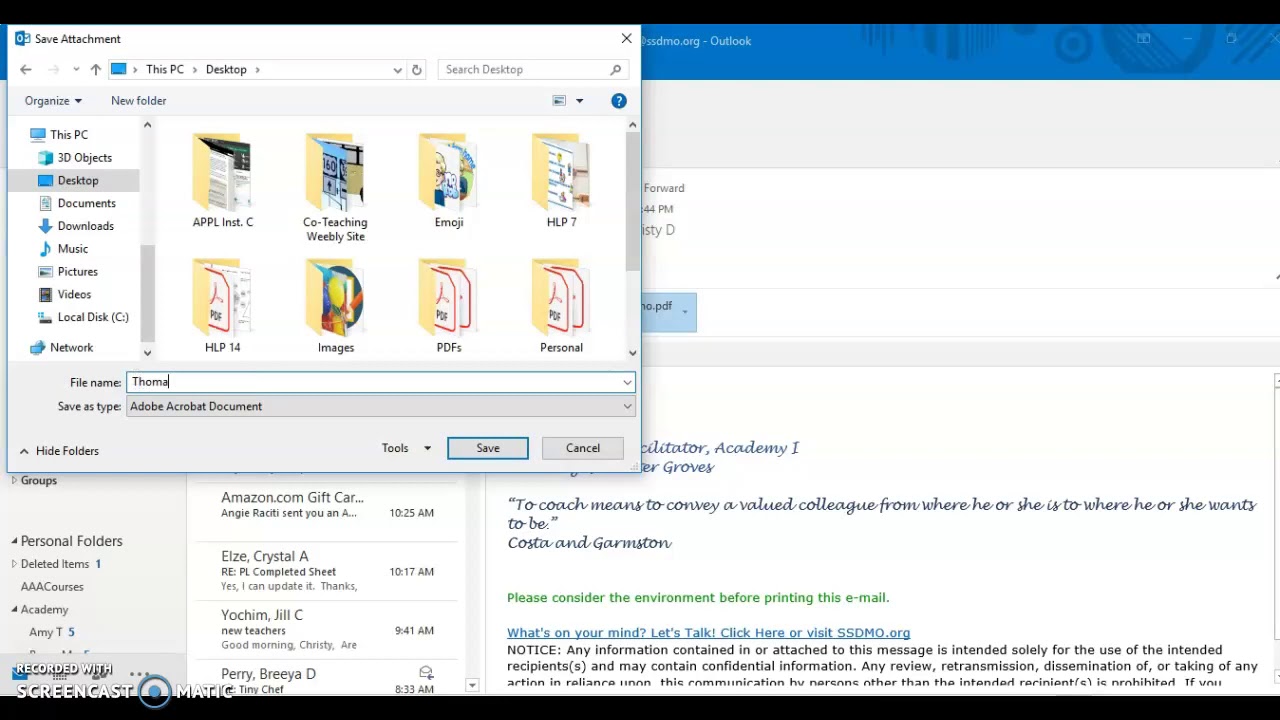Select Music in navigation pane
The height and width of the screenshot is (720, 1280).
[x=72, y=249]
